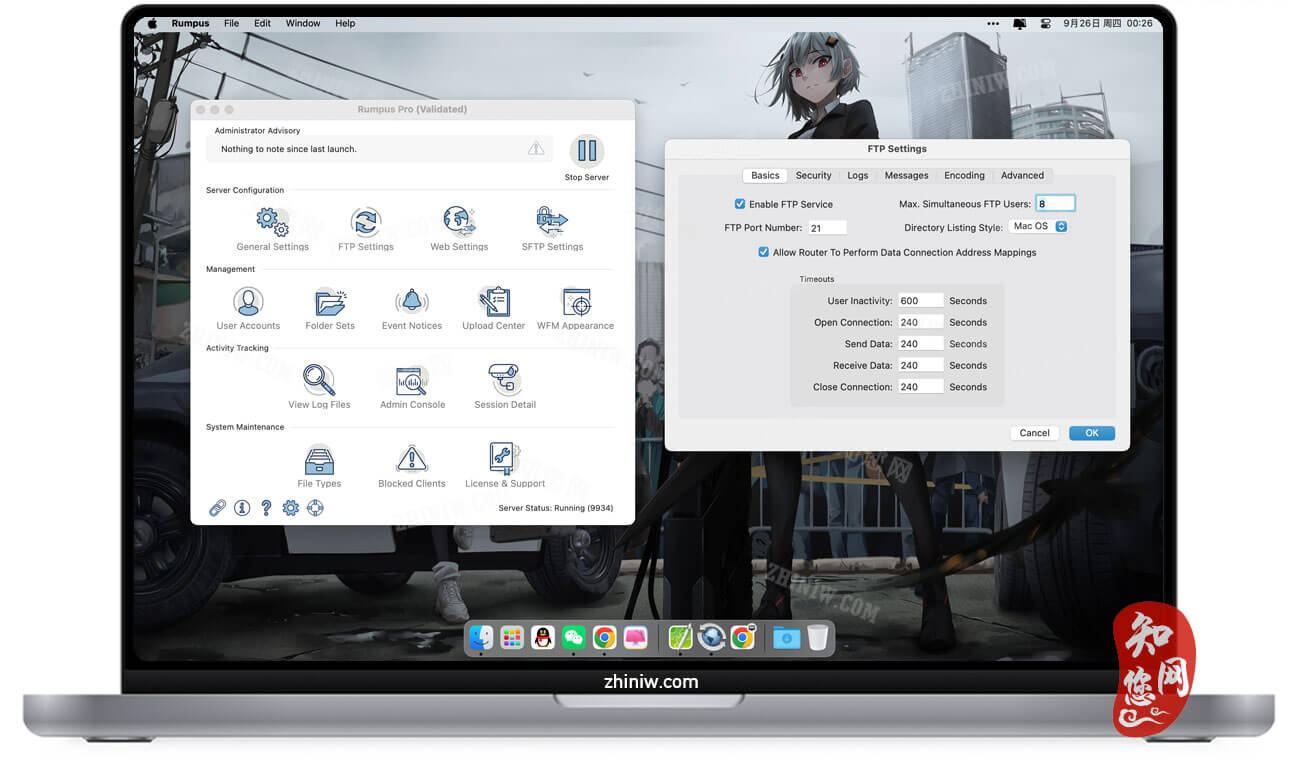Image resolution: width=1298 pixels, height=779 pixels.
Task: Open the Edit menu
Action: [262, 23]
